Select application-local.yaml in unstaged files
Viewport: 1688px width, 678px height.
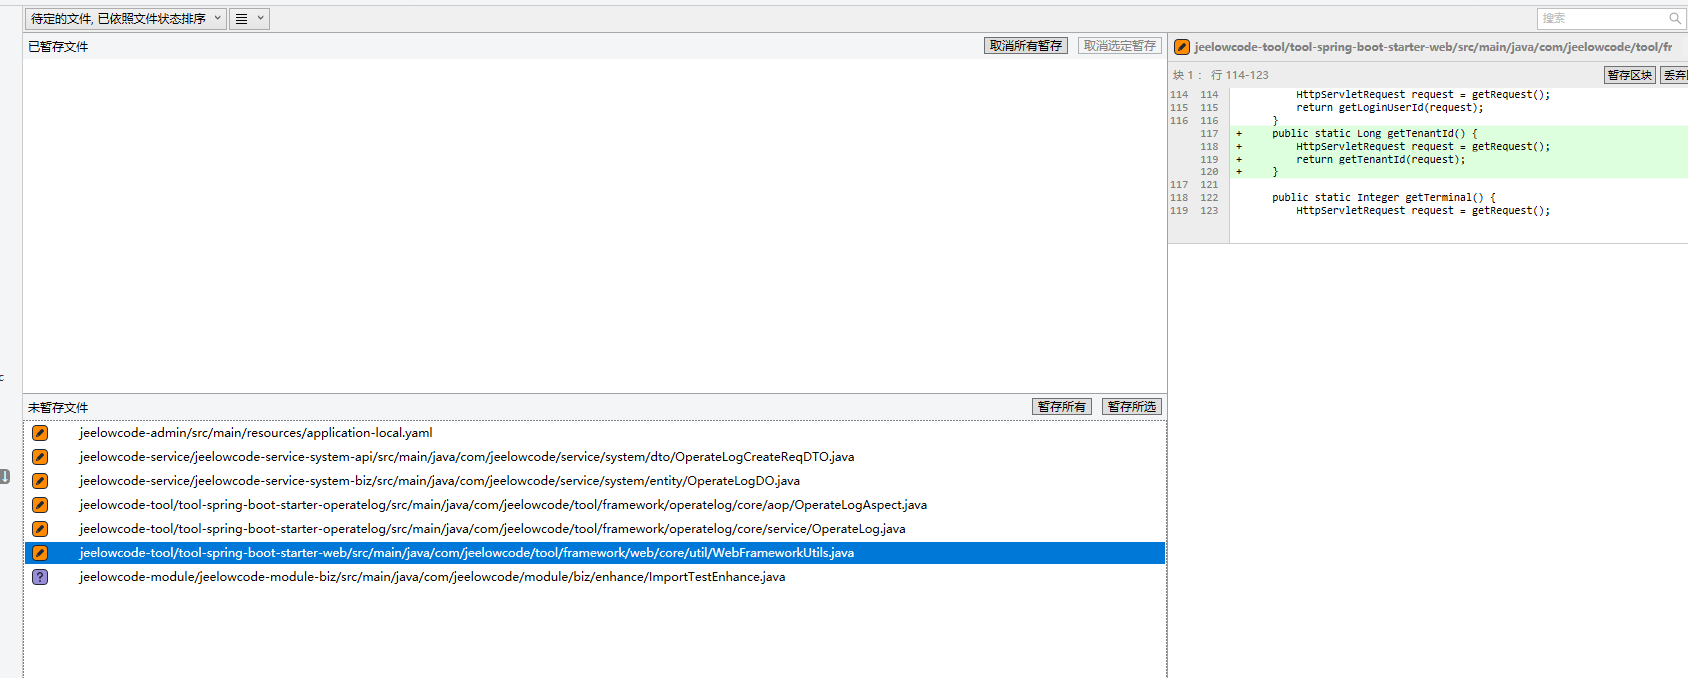click(256, 433)
